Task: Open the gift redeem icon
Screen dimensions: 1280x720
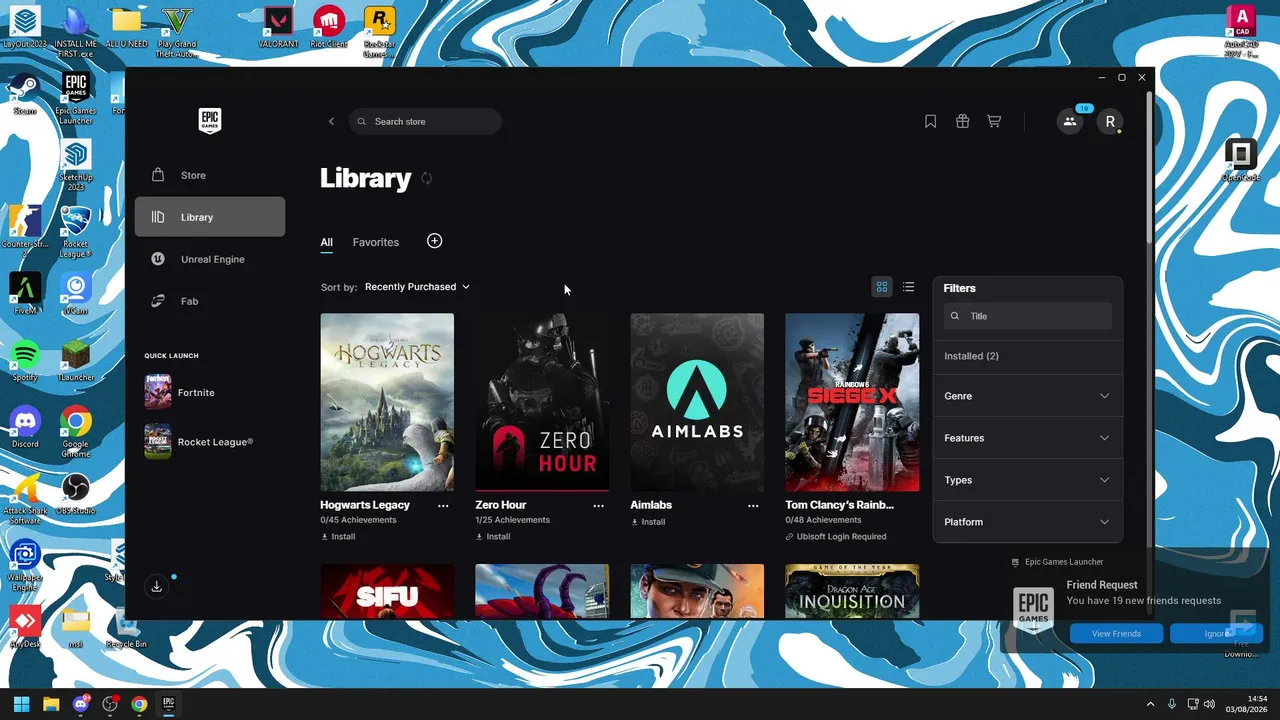Action: pos(962,122)
